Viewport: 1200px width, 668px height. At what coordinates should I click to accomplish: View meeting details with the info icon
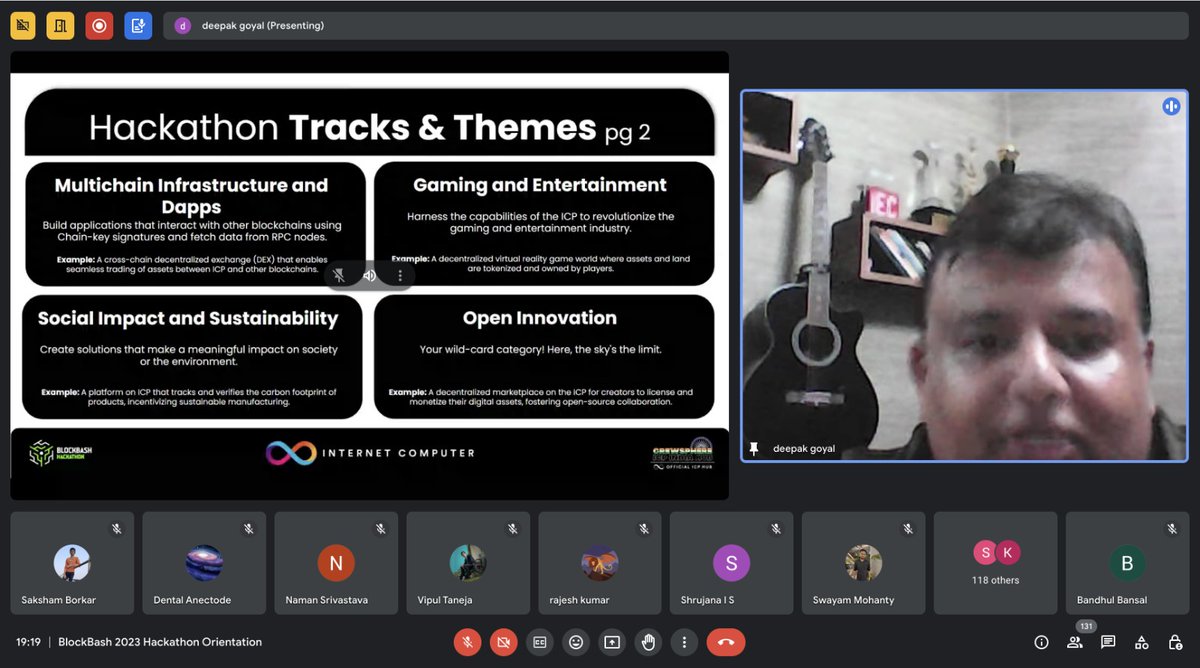coord(1040,642)
